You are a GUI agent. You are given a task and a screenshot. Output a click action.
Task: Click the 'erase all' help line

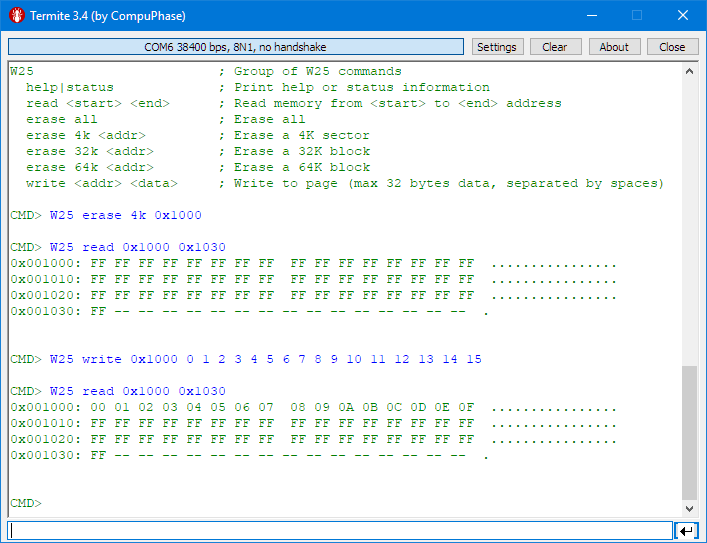(62, 119)
